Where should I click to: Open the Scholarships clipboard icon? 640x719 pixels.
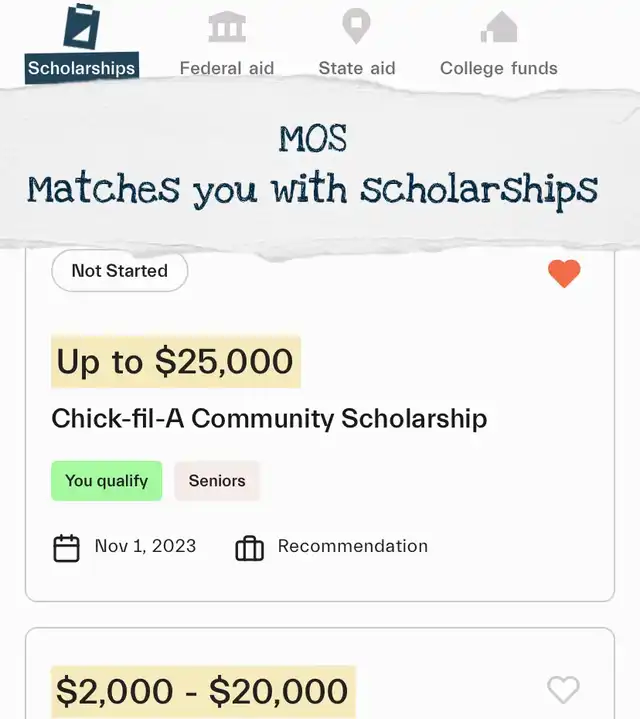[x=81, y=26]
